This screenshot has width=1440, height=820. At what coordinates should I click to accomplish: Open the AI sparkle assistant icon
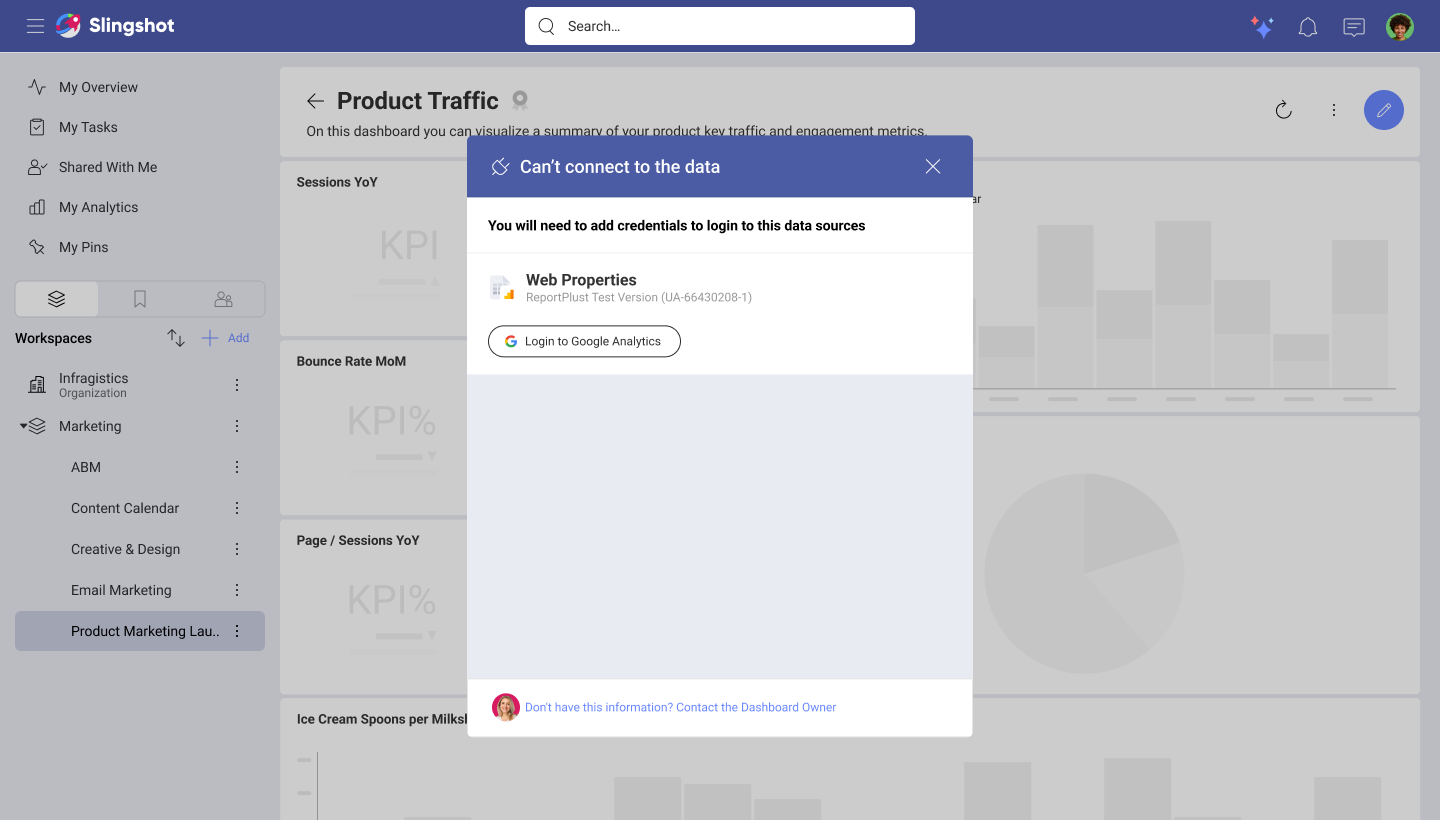(x=1262, y=27)
